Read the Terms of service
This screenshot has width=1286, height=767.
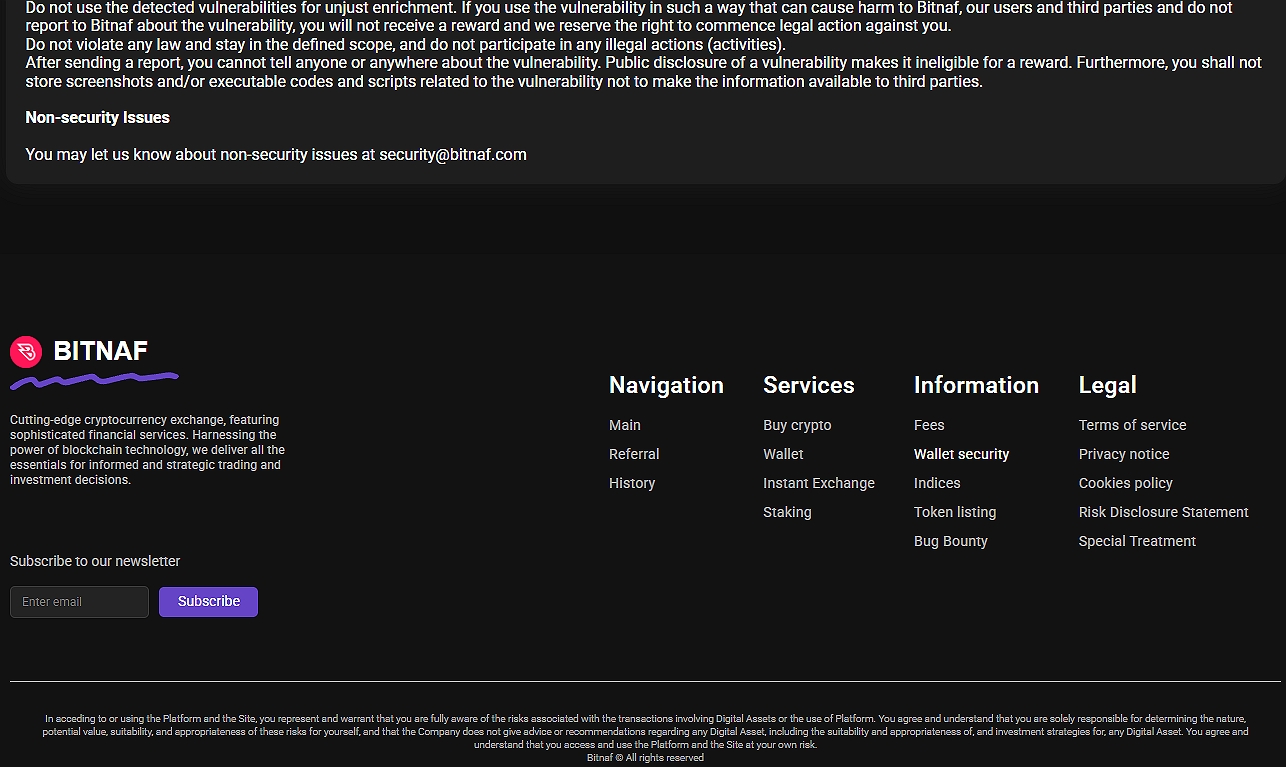pos(1132,425)
